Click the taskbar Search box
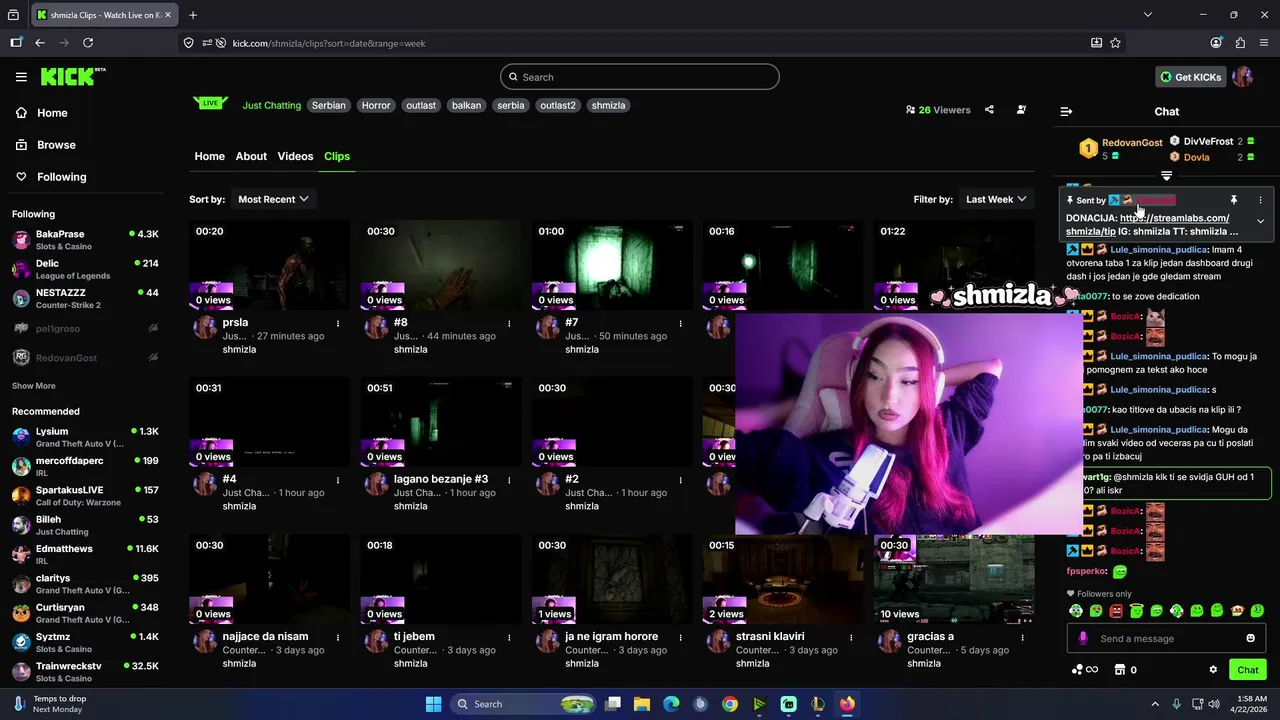 pos(523,704)
